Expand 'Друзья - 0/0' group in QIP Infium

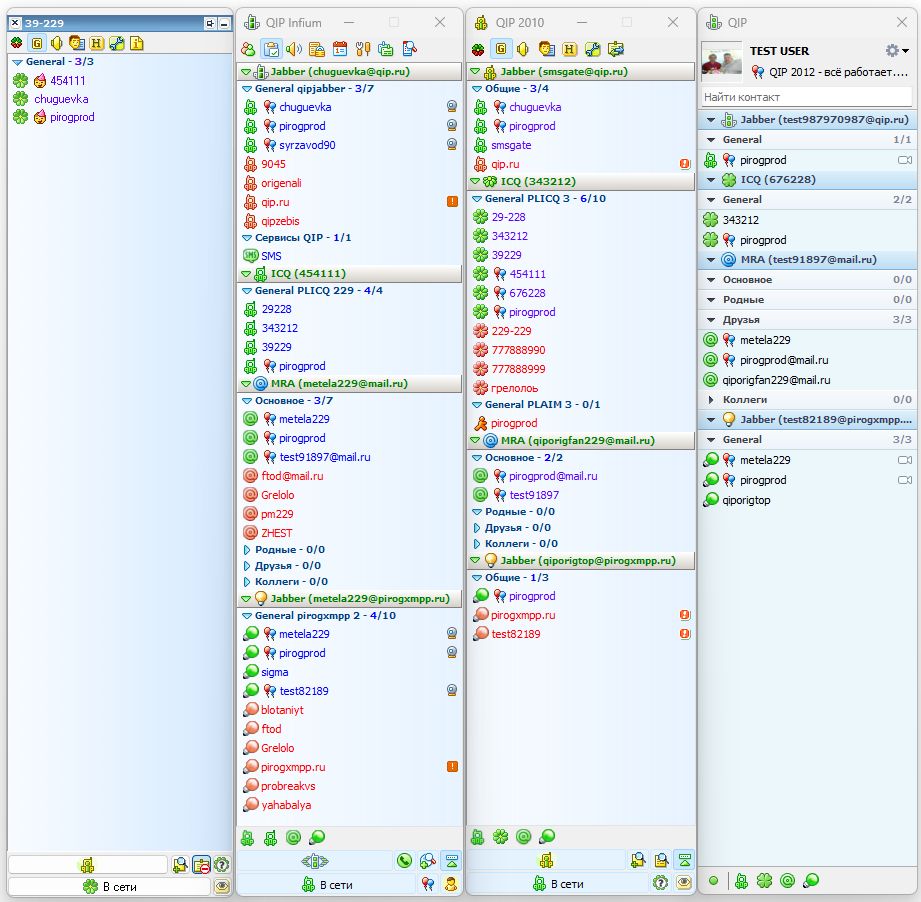coord(247,566)
